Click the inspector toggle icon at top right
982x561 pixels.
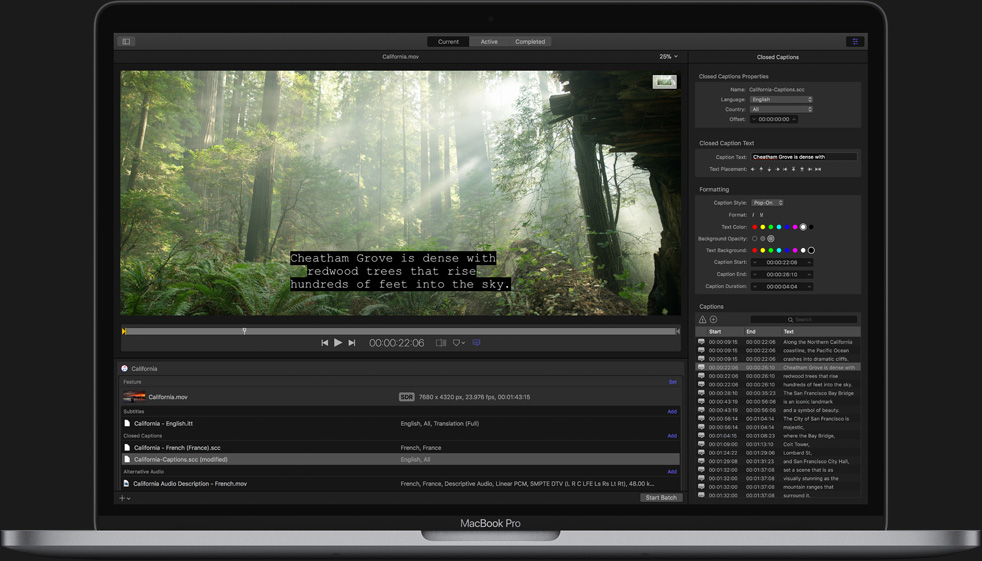(x=855, y=42)
